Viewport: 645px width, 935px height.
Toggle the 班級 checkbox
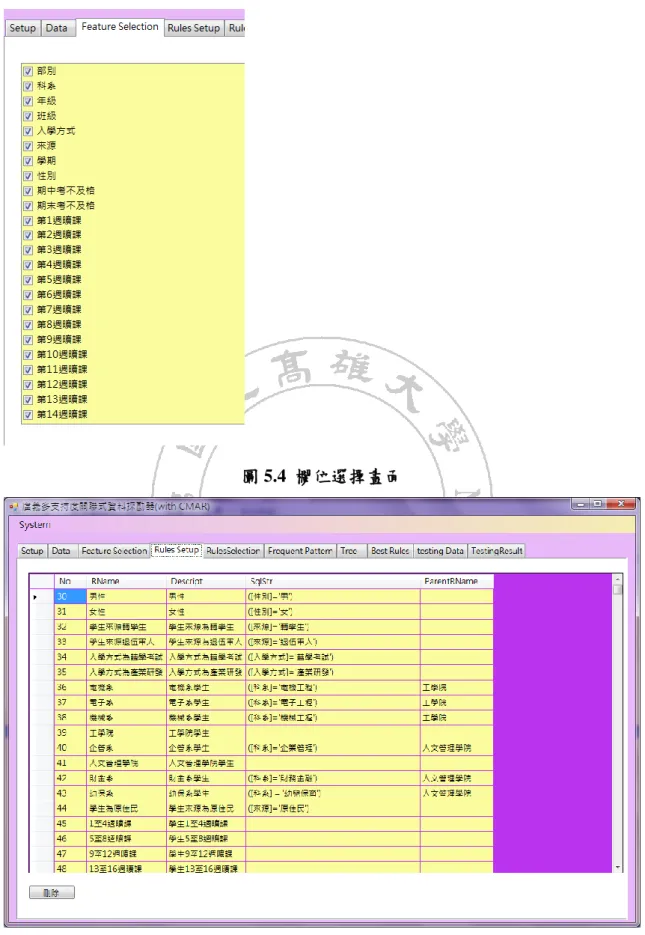27,116
